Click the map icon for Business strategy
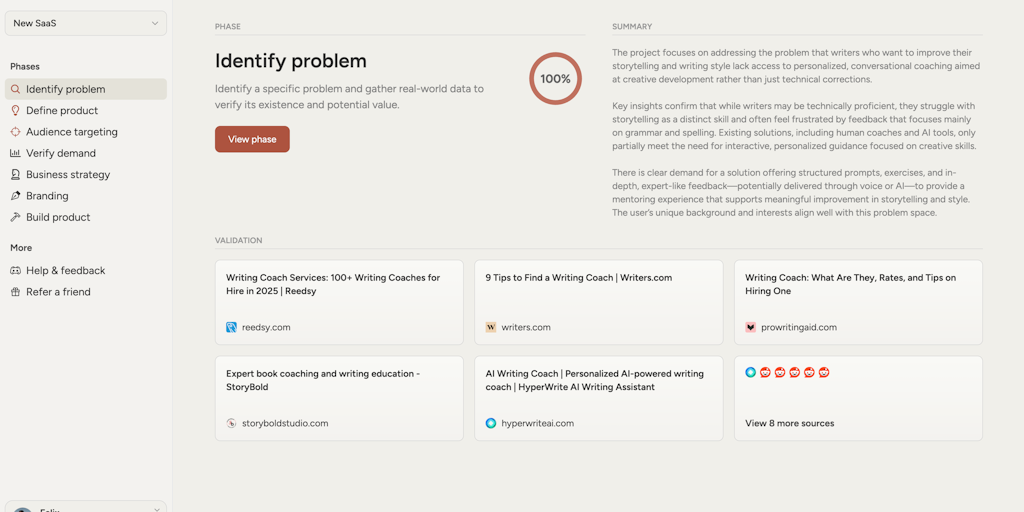Screen dimensions: 1024x512 [15, 174]
